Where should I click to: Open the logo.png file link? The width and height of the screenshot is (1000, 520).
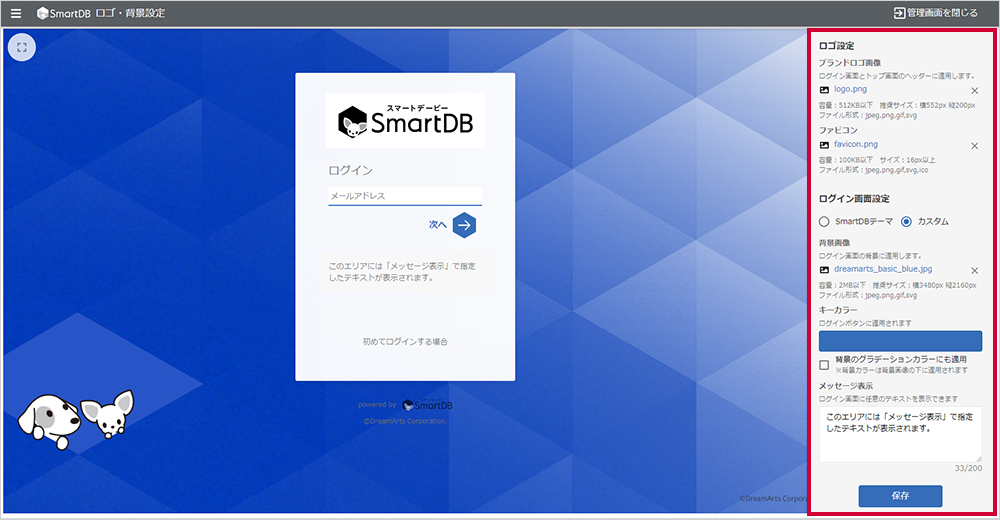pyautogui.click(x=850, y=89)
